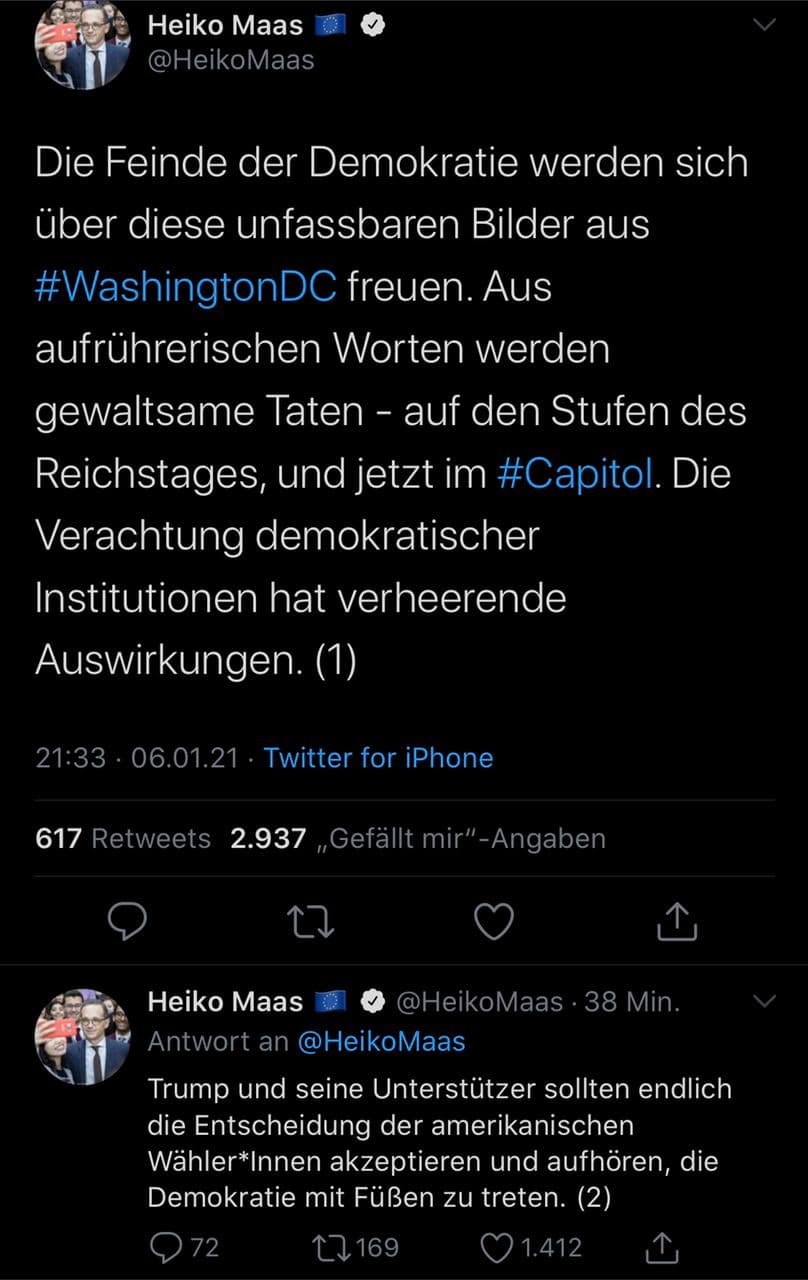The width and height of the screenshot is (808, 1280).
Task: Share the main tweet via share icon
Action: pos(676,922)
